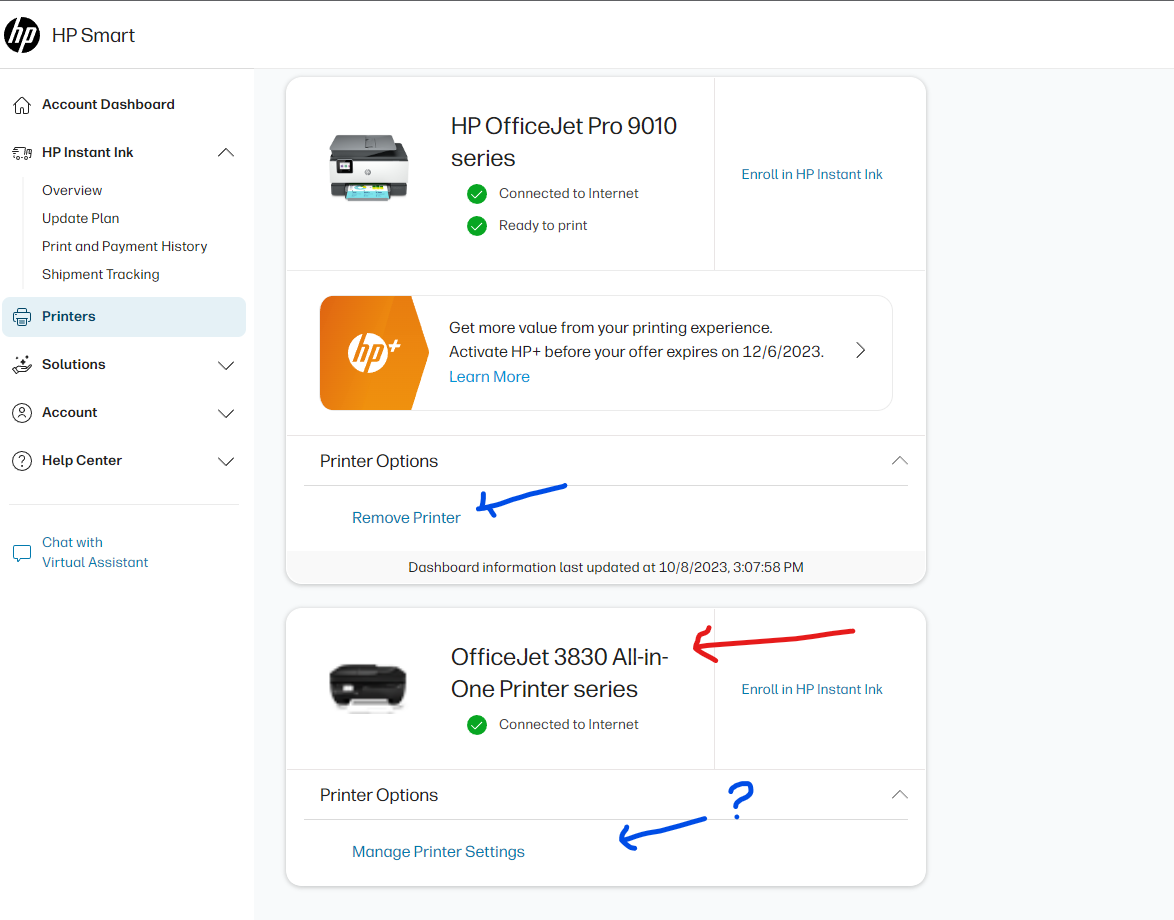
Task: Expand the Solutions sidebar section
Action: [226, 365]
